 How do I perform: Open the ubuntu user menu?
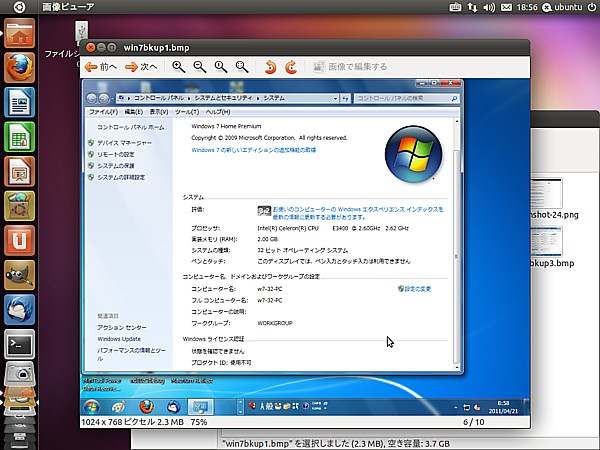tap(562, 7)
